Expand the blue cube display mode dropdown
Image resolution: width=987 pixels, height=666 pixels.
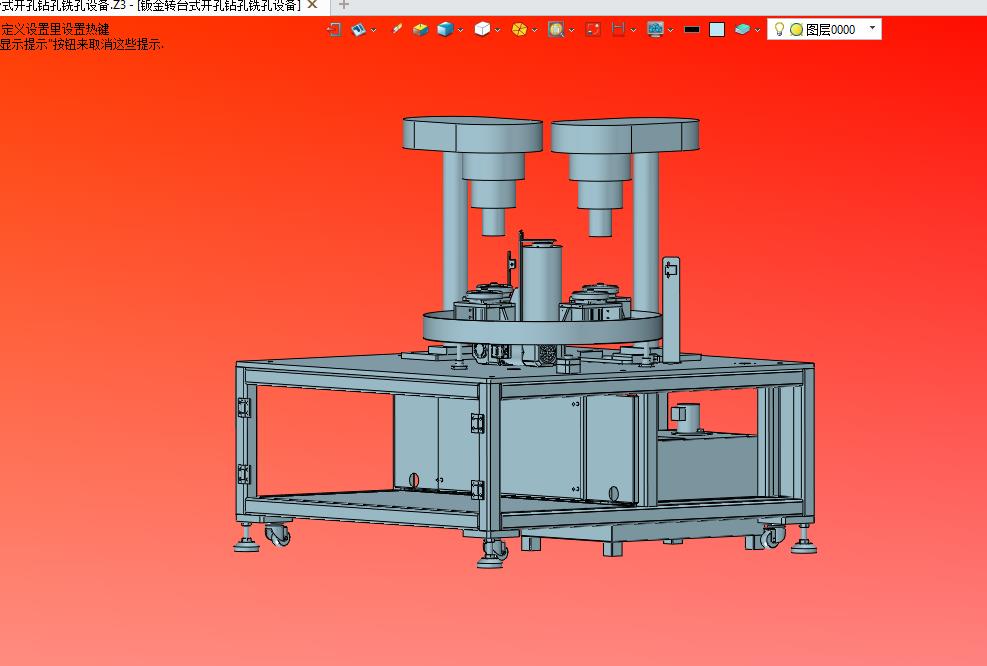click(x=461, y=30)
